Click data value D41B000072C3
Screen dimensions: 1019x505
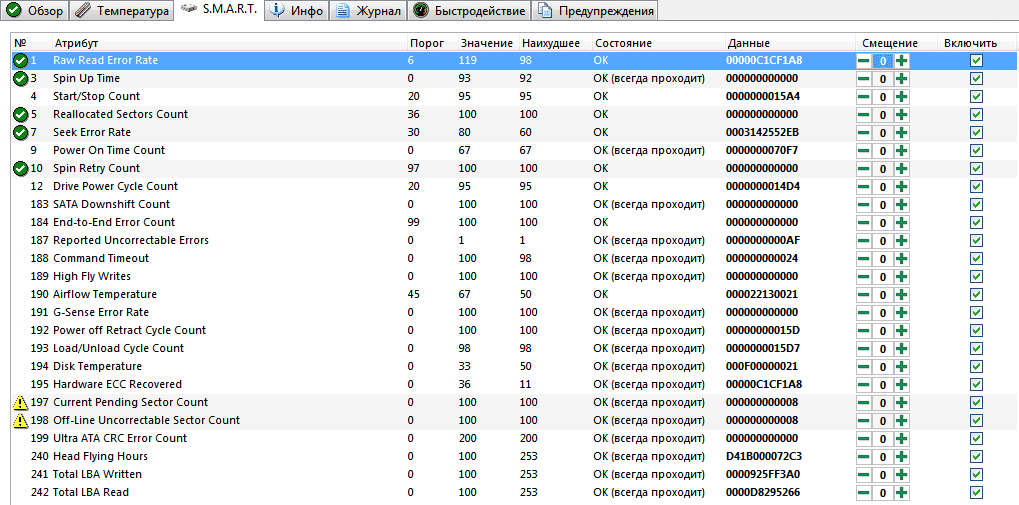[x=764, y=456]
